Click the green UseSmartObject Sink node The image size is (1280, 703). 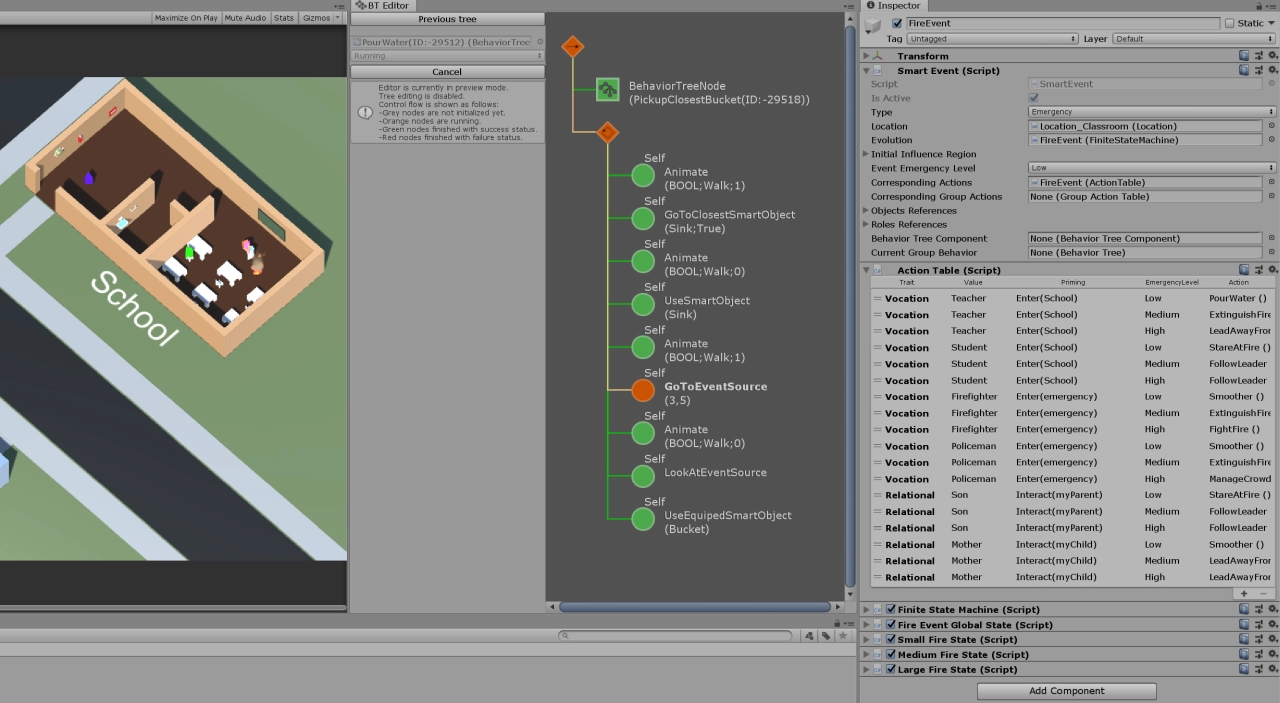tap(643, 304)
